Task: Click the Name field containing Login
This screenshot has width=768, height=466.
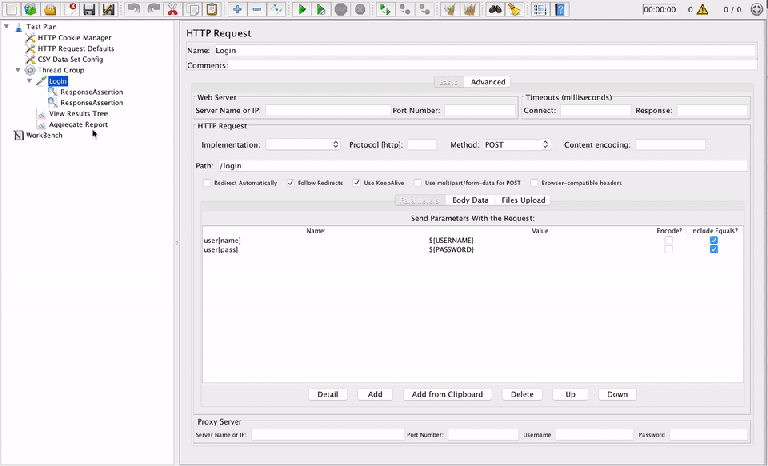Action: tap(484, 50)
